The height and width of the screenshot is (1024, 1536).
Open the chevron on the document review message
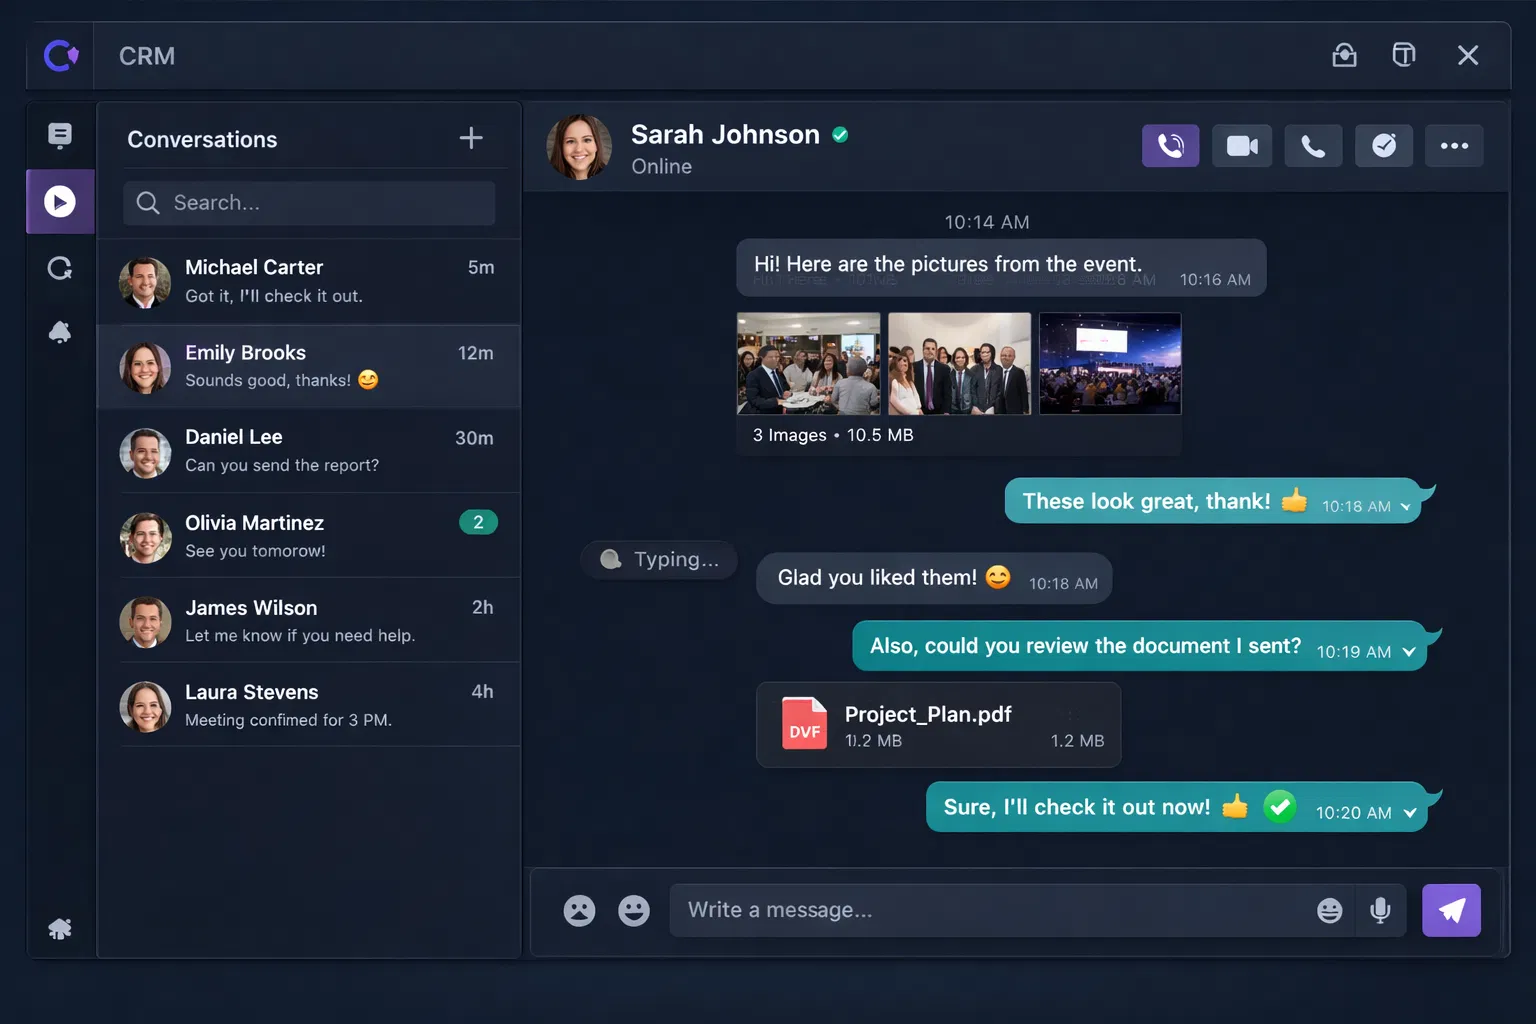click(x=1408, y=651)
